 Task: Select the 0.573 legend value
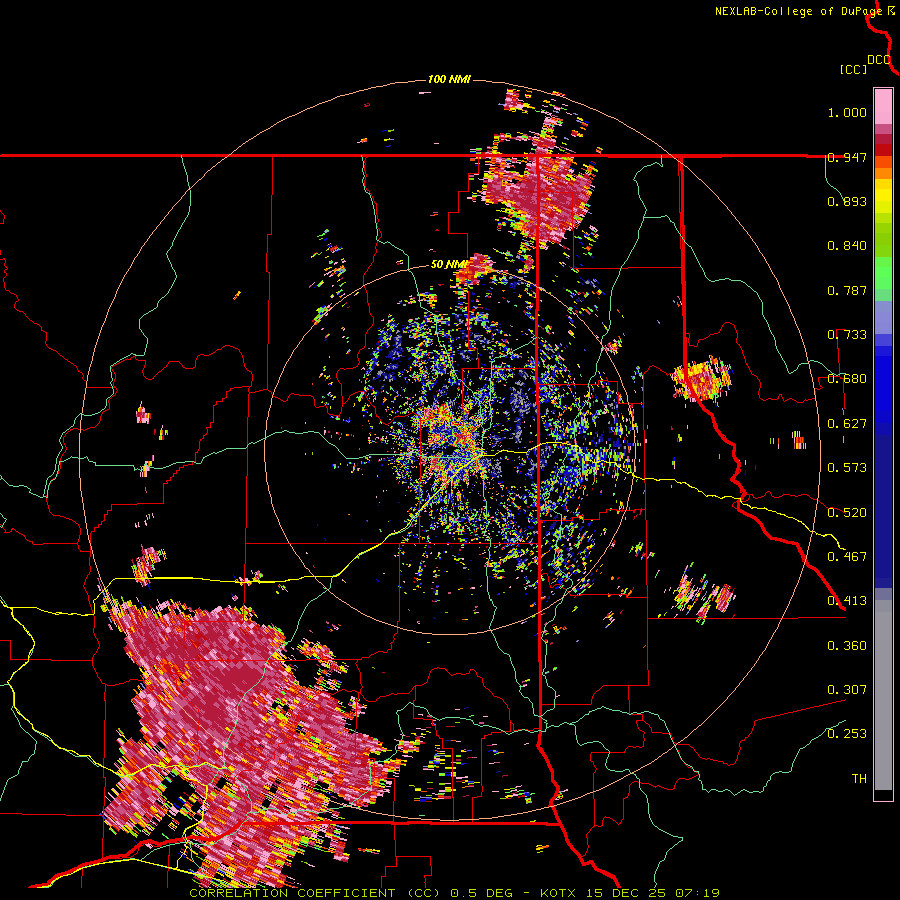coord(847,468)
